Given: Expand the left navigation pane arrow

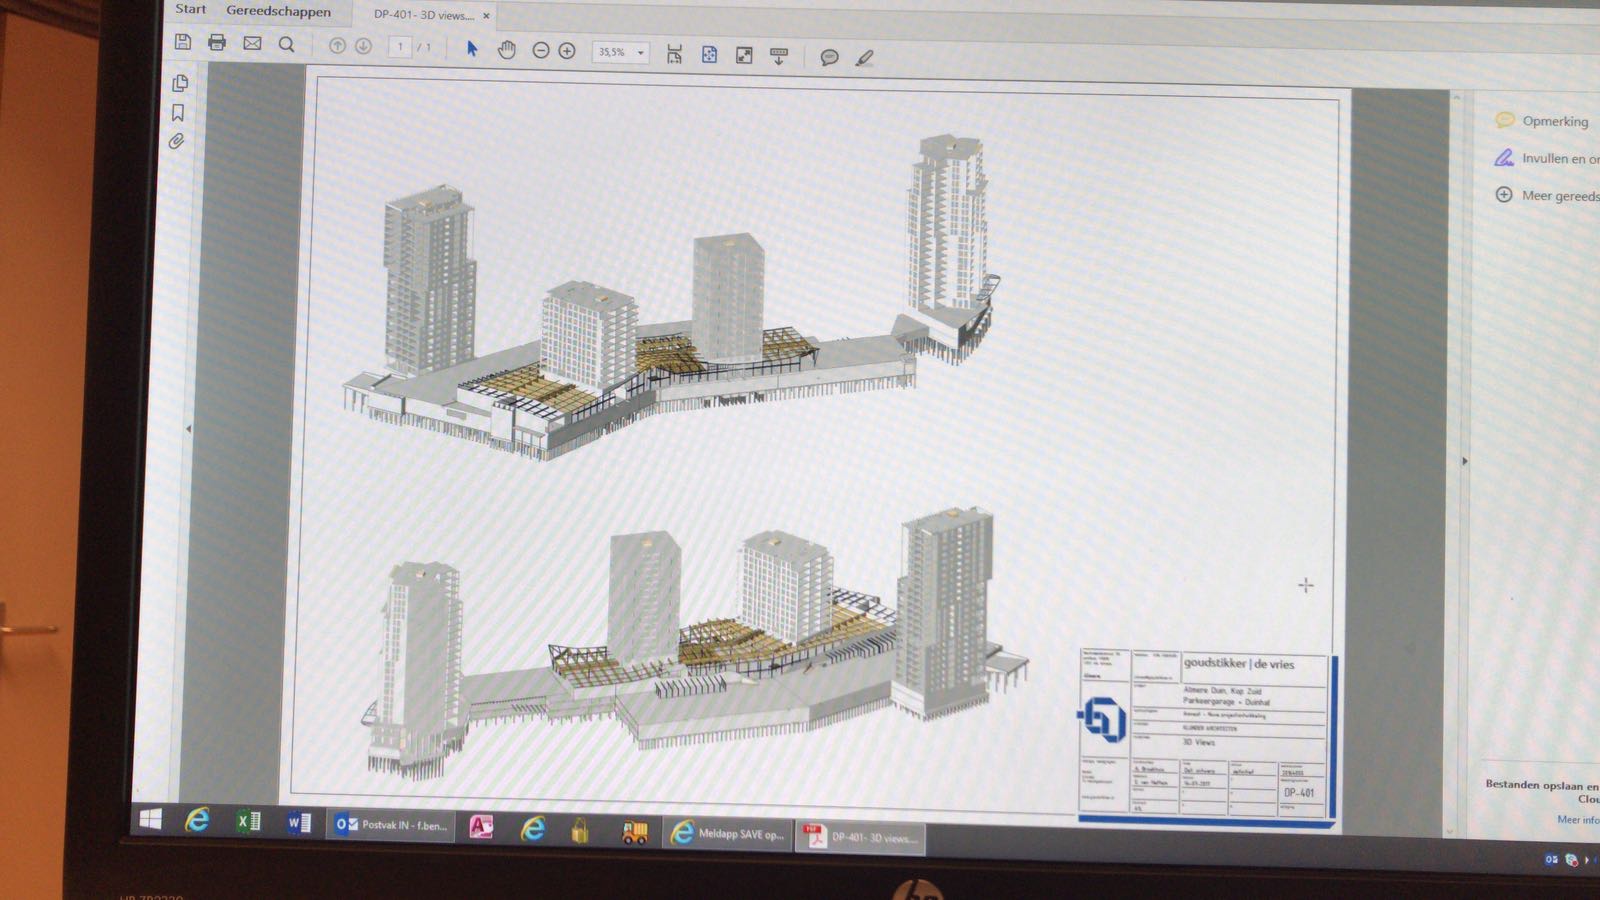Looking at the screenshot, I should point(189,429).
